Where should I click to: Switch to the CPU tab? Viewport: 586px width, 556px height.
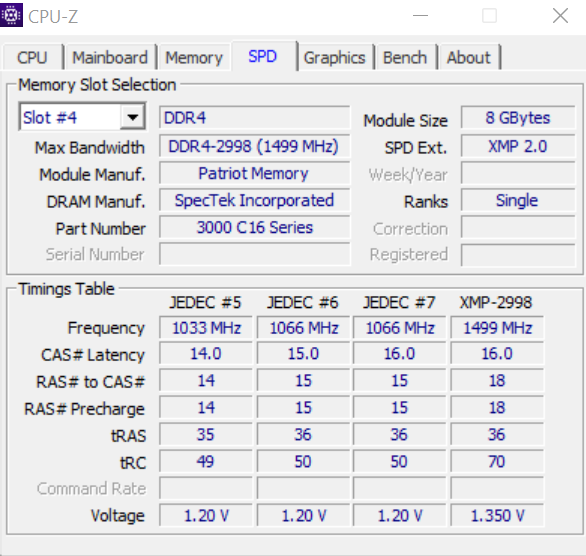(x=32, y=58)
